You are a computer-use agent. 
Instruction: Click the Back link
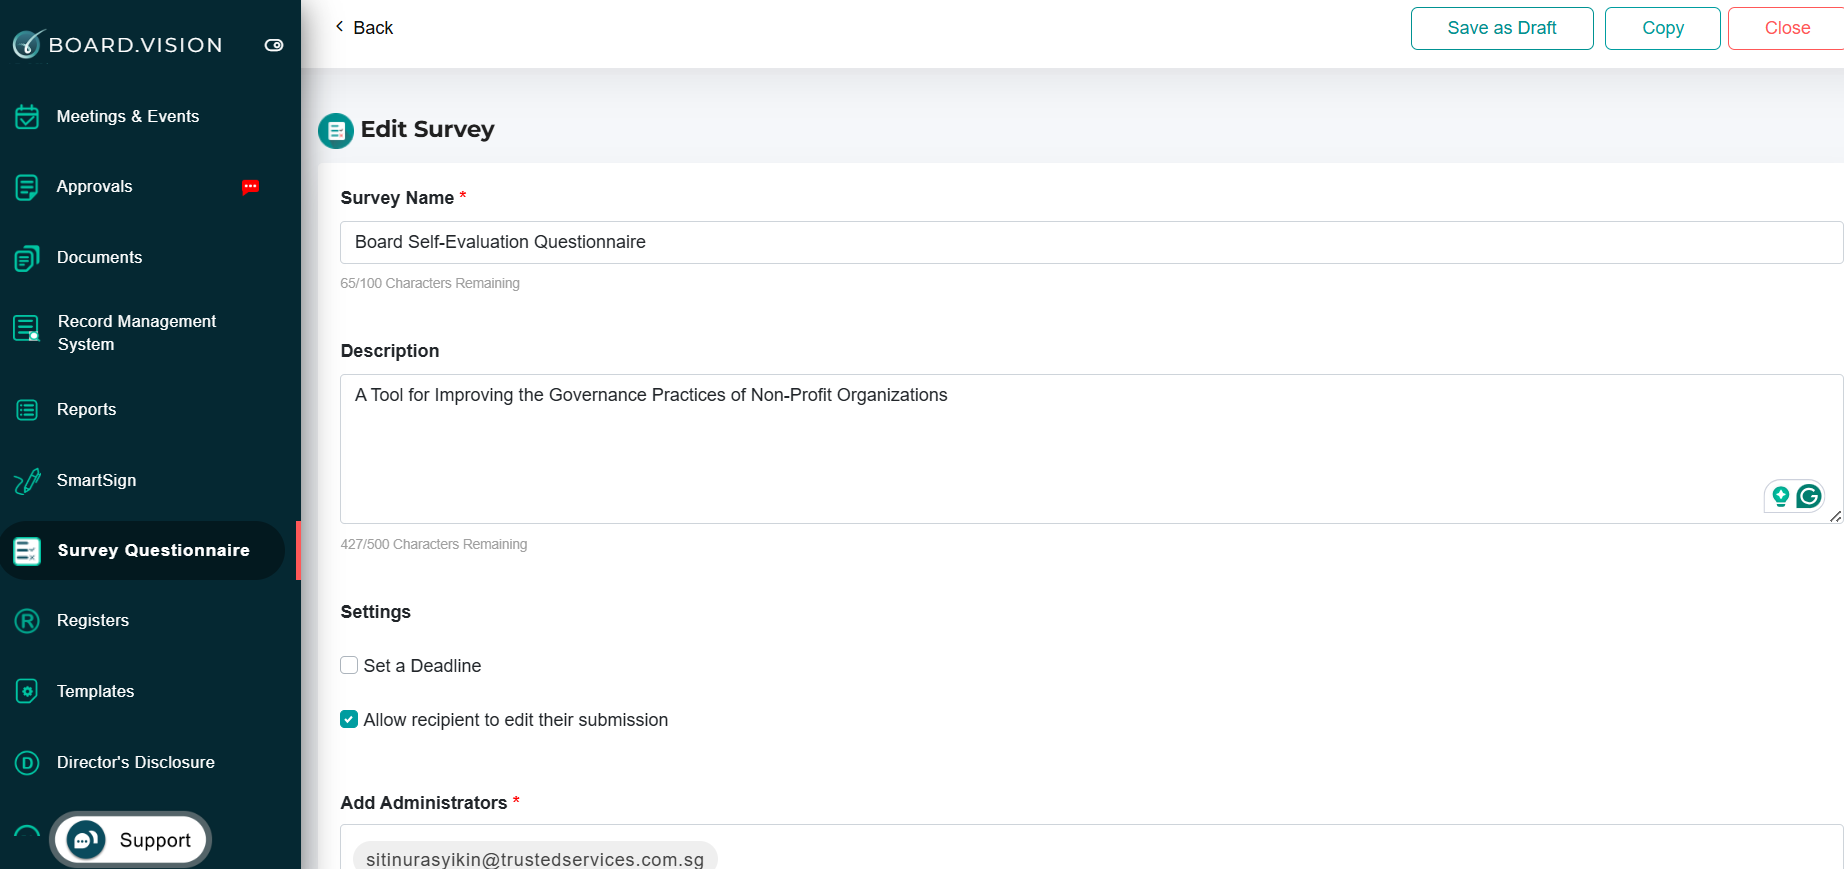coord(364,27)
